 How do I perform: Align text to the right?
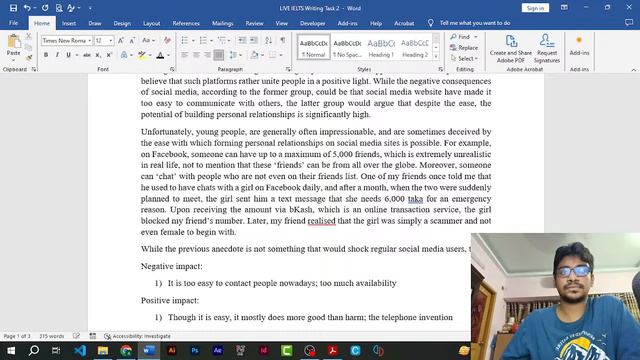click(x=207, y=55)
